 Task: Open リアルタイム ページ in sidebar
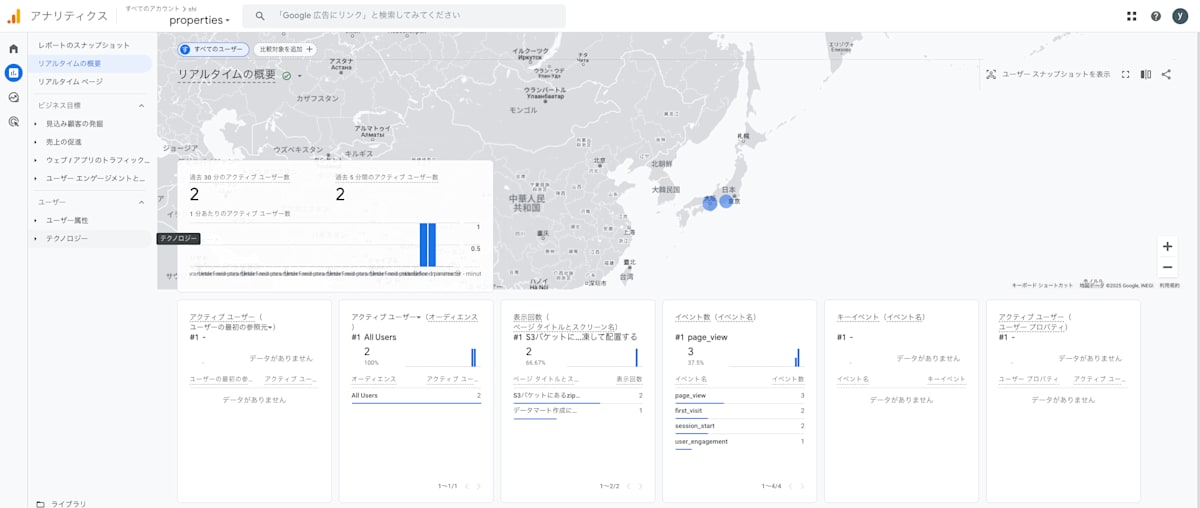pyautogui.click(x=70, y=81)
